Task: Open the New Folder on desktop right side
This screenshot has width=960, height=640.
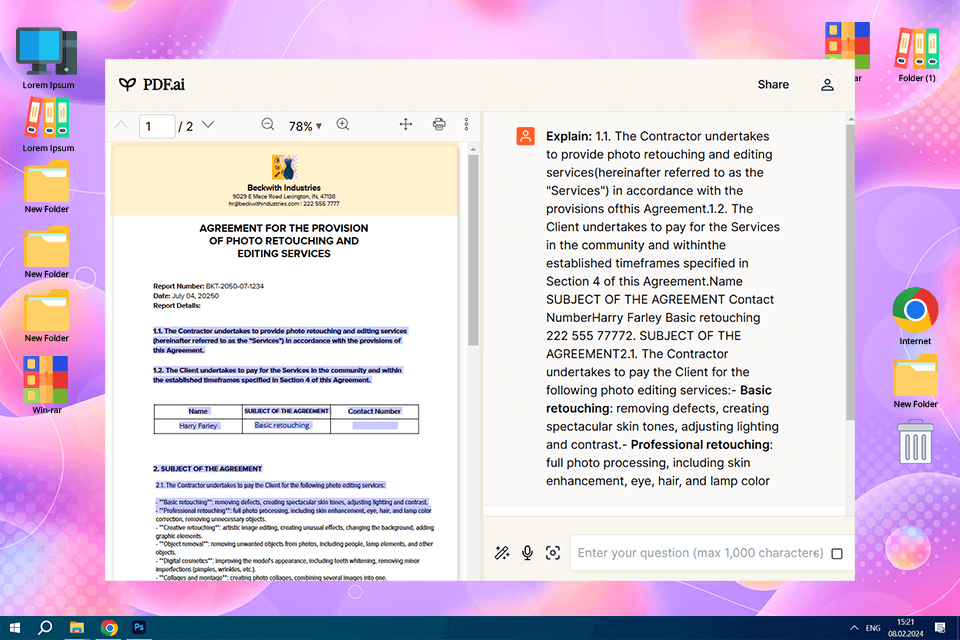Action: [x=915, y=382]
